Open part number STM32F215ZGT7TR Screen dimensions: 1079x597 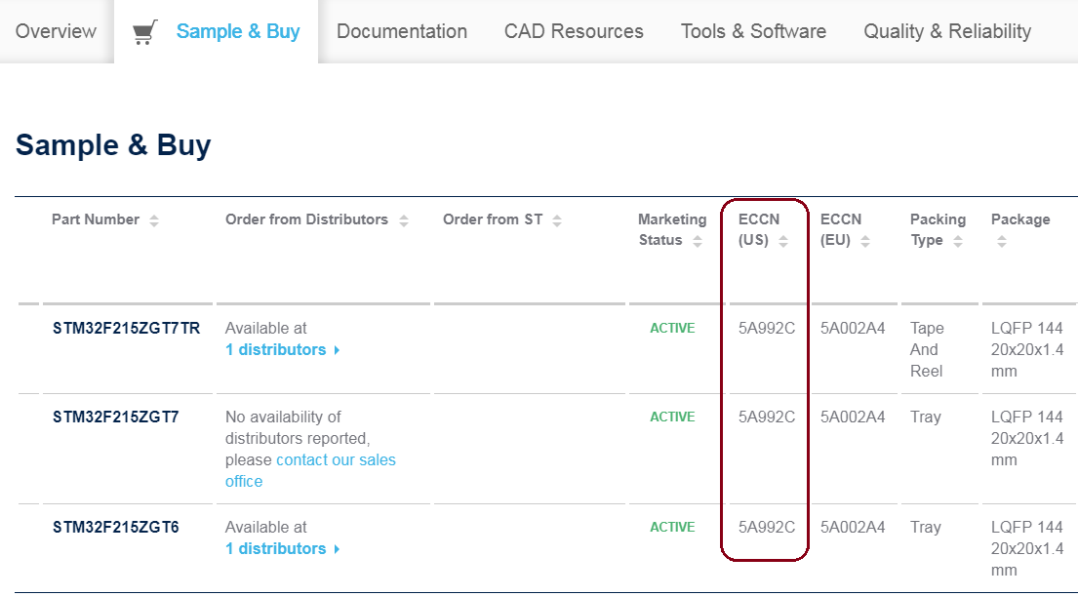[126, 328]
